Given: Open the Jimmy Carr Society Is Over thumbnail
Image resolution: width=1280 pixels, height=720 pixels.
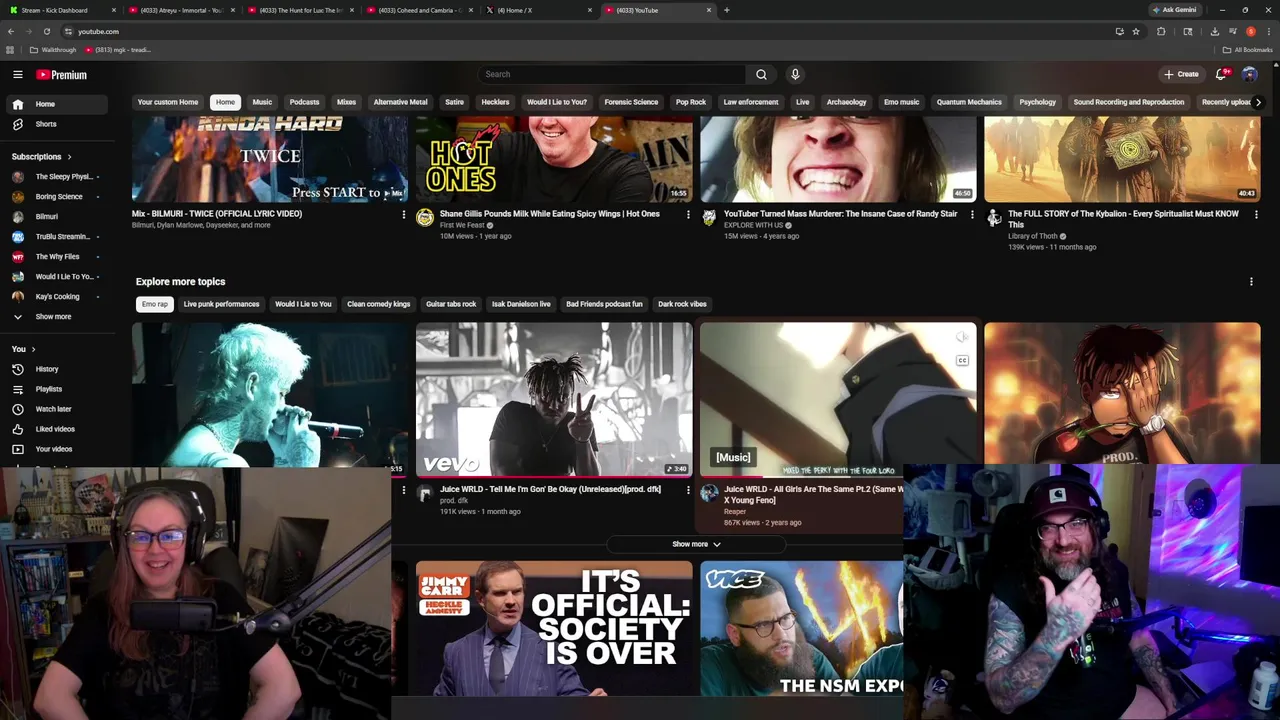Looking at the screenshot, I should 554,628.
